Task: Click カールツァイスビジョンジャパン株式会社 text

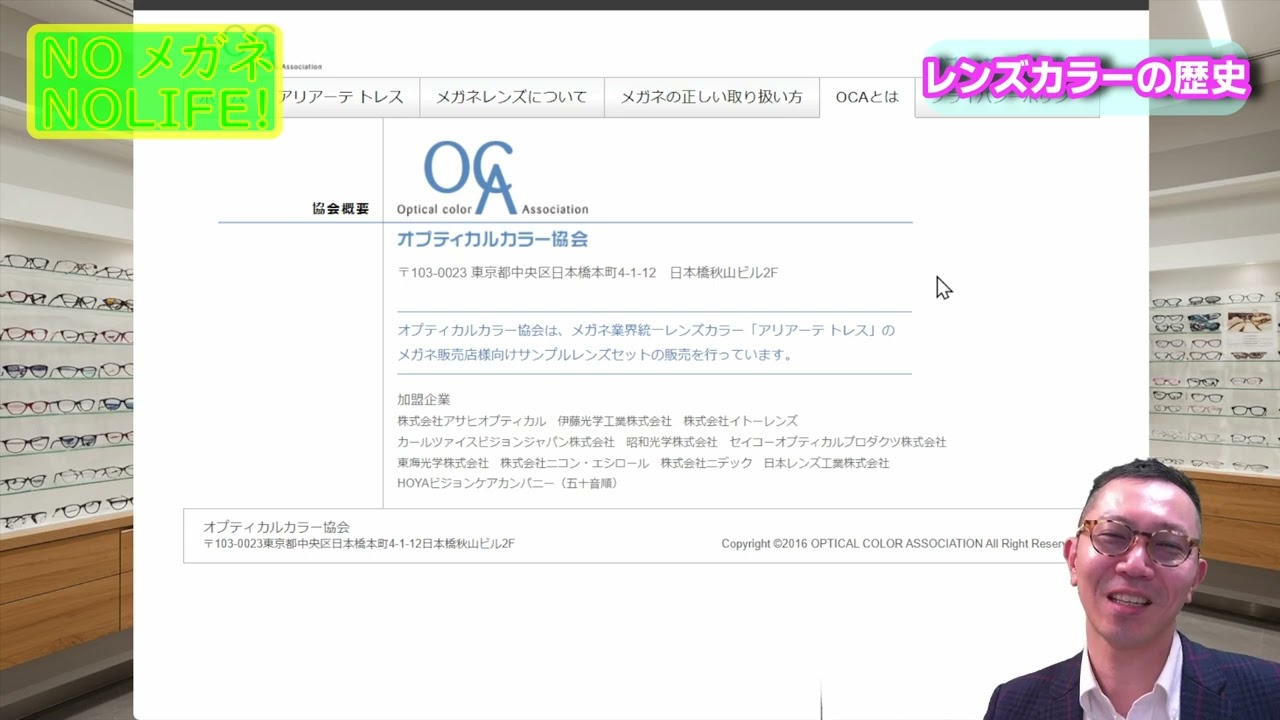Action: (x=506, y=442)
